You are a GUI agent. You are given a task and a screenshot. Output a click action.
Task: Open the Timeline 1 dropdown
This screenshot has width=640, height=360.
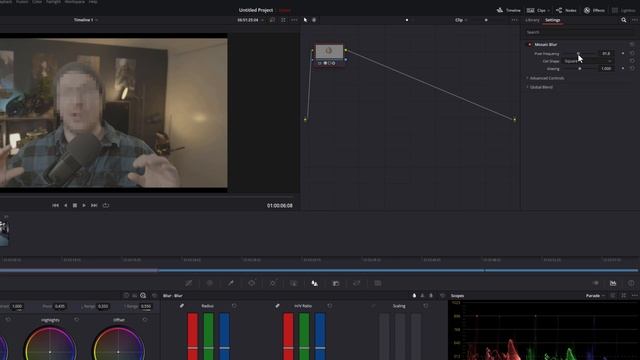(x=86, y=20)
